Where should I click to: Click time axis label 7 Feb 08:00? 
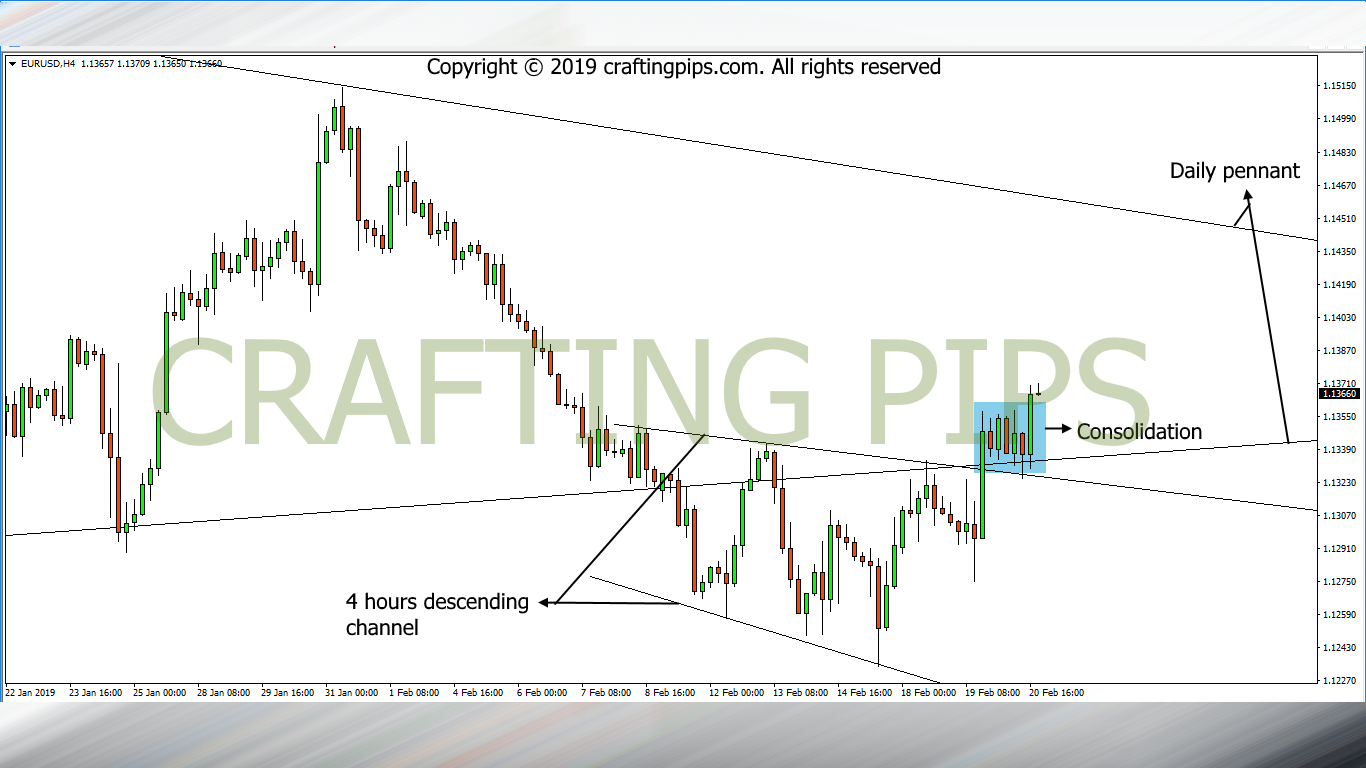click(606, 692)
